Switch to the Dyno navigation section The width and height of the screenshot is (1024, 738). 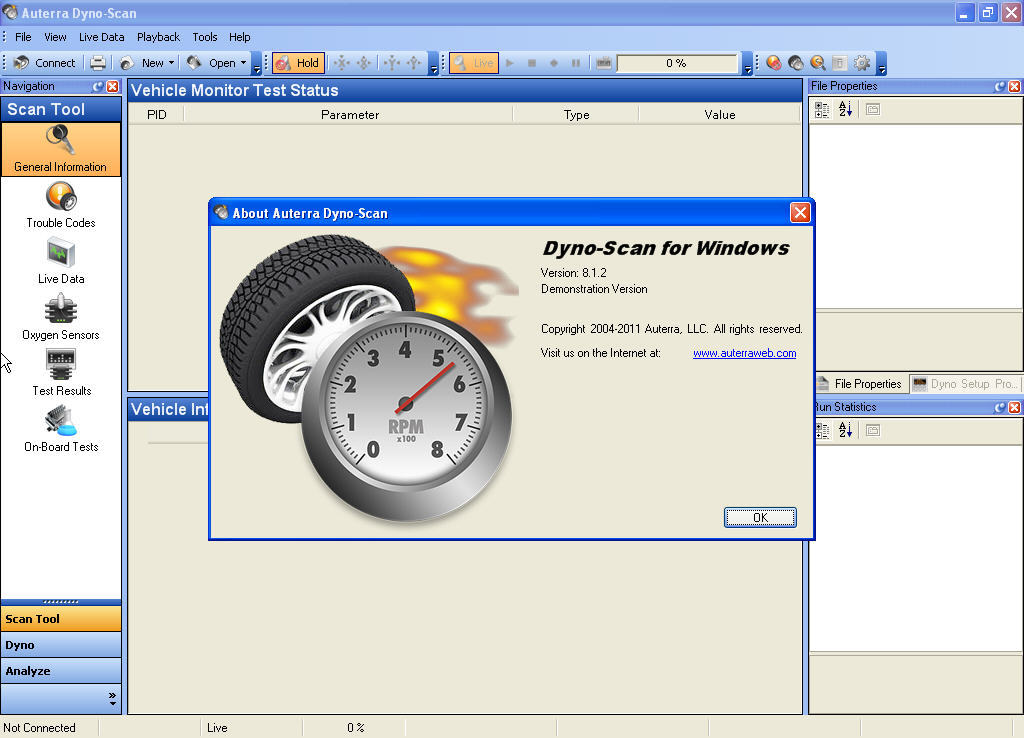61,645
